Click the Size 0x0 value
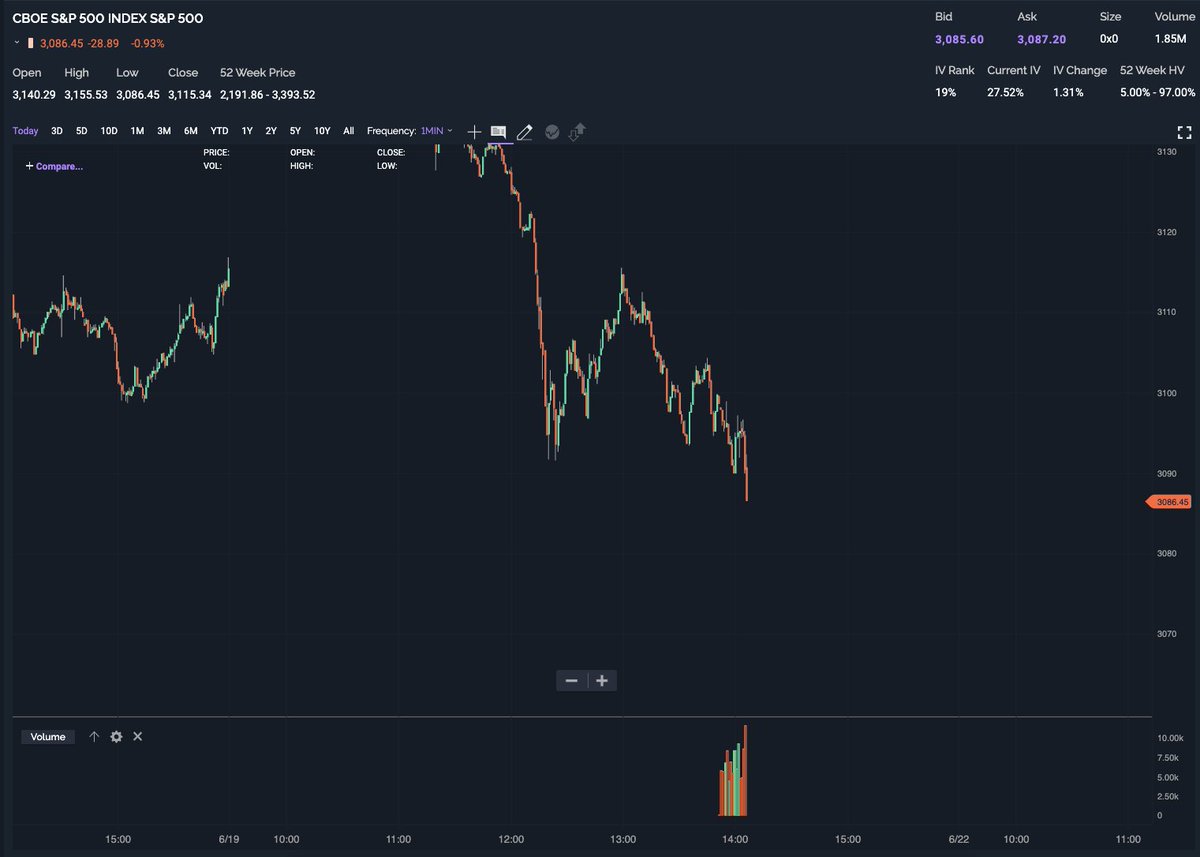Image resolution: width=1200 pixels, height=857 pixels. [x=1110, y=39]
